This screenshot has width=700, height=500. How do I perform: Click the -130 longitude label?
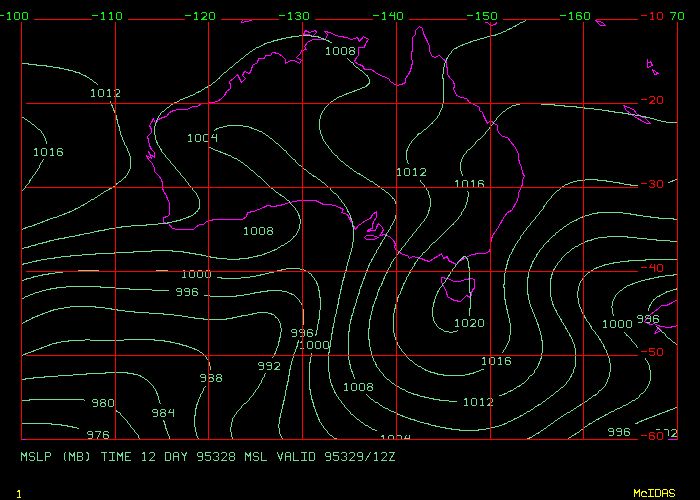click(296, 16)
